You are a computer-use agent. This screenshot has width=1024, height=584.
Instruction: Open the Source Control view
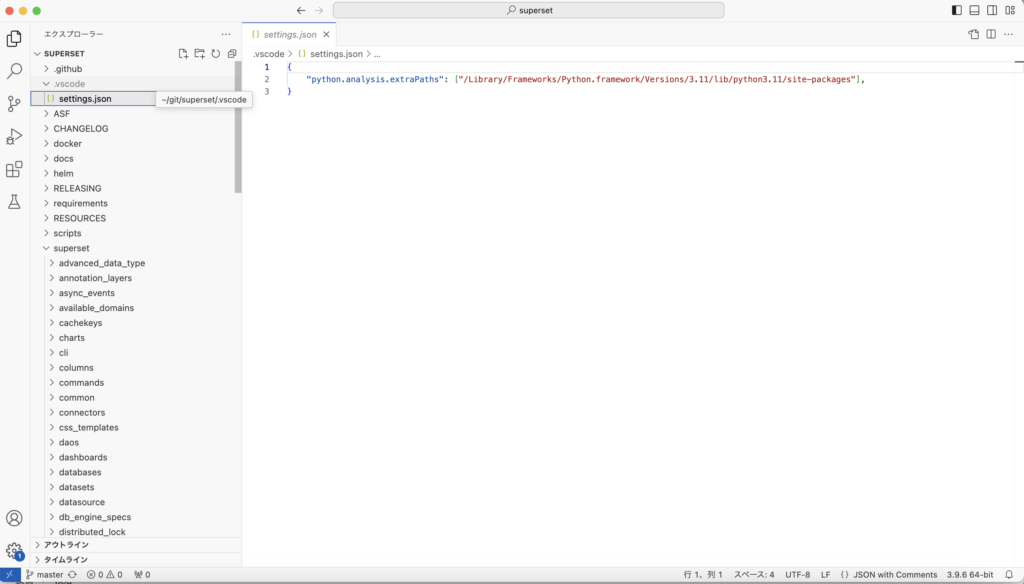14,104
